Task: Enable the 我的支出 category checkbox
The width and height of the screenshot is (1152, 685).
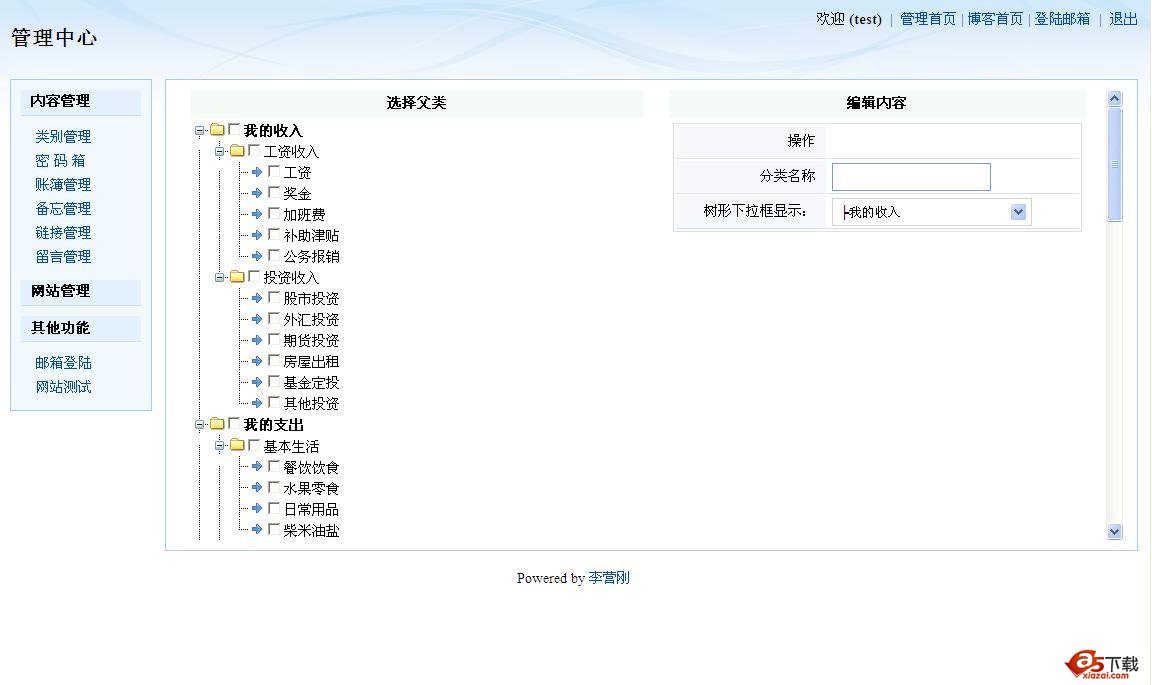Action: click(234, 424)
